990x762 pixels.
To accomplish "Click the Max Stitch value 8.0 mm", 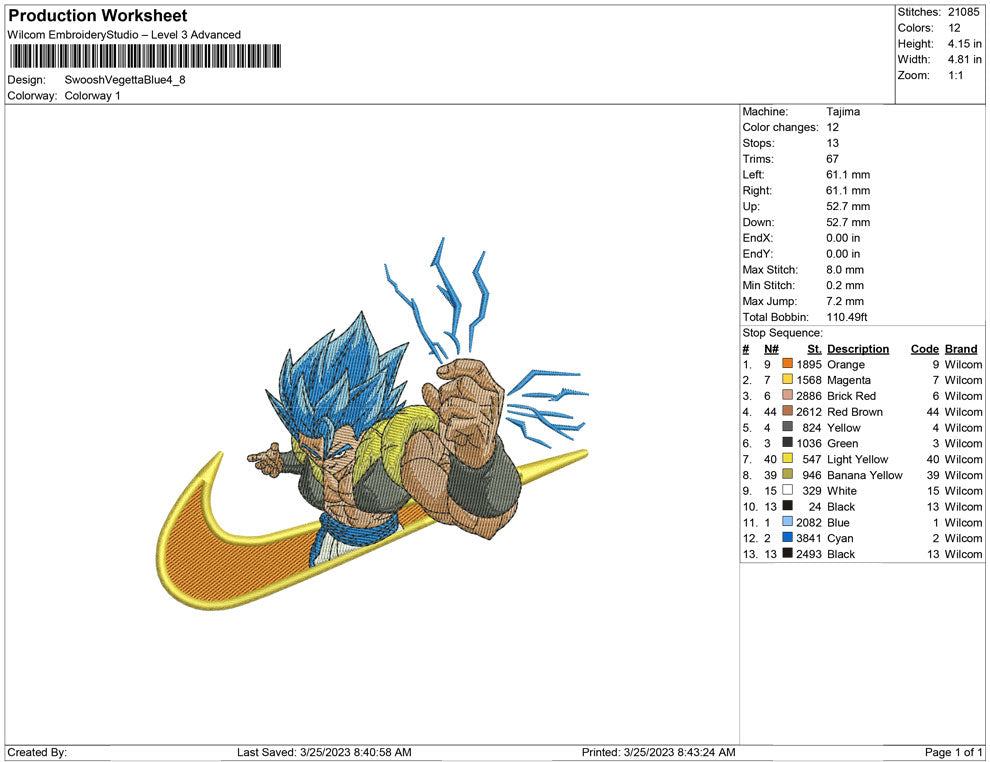I will tap(845, 270).
